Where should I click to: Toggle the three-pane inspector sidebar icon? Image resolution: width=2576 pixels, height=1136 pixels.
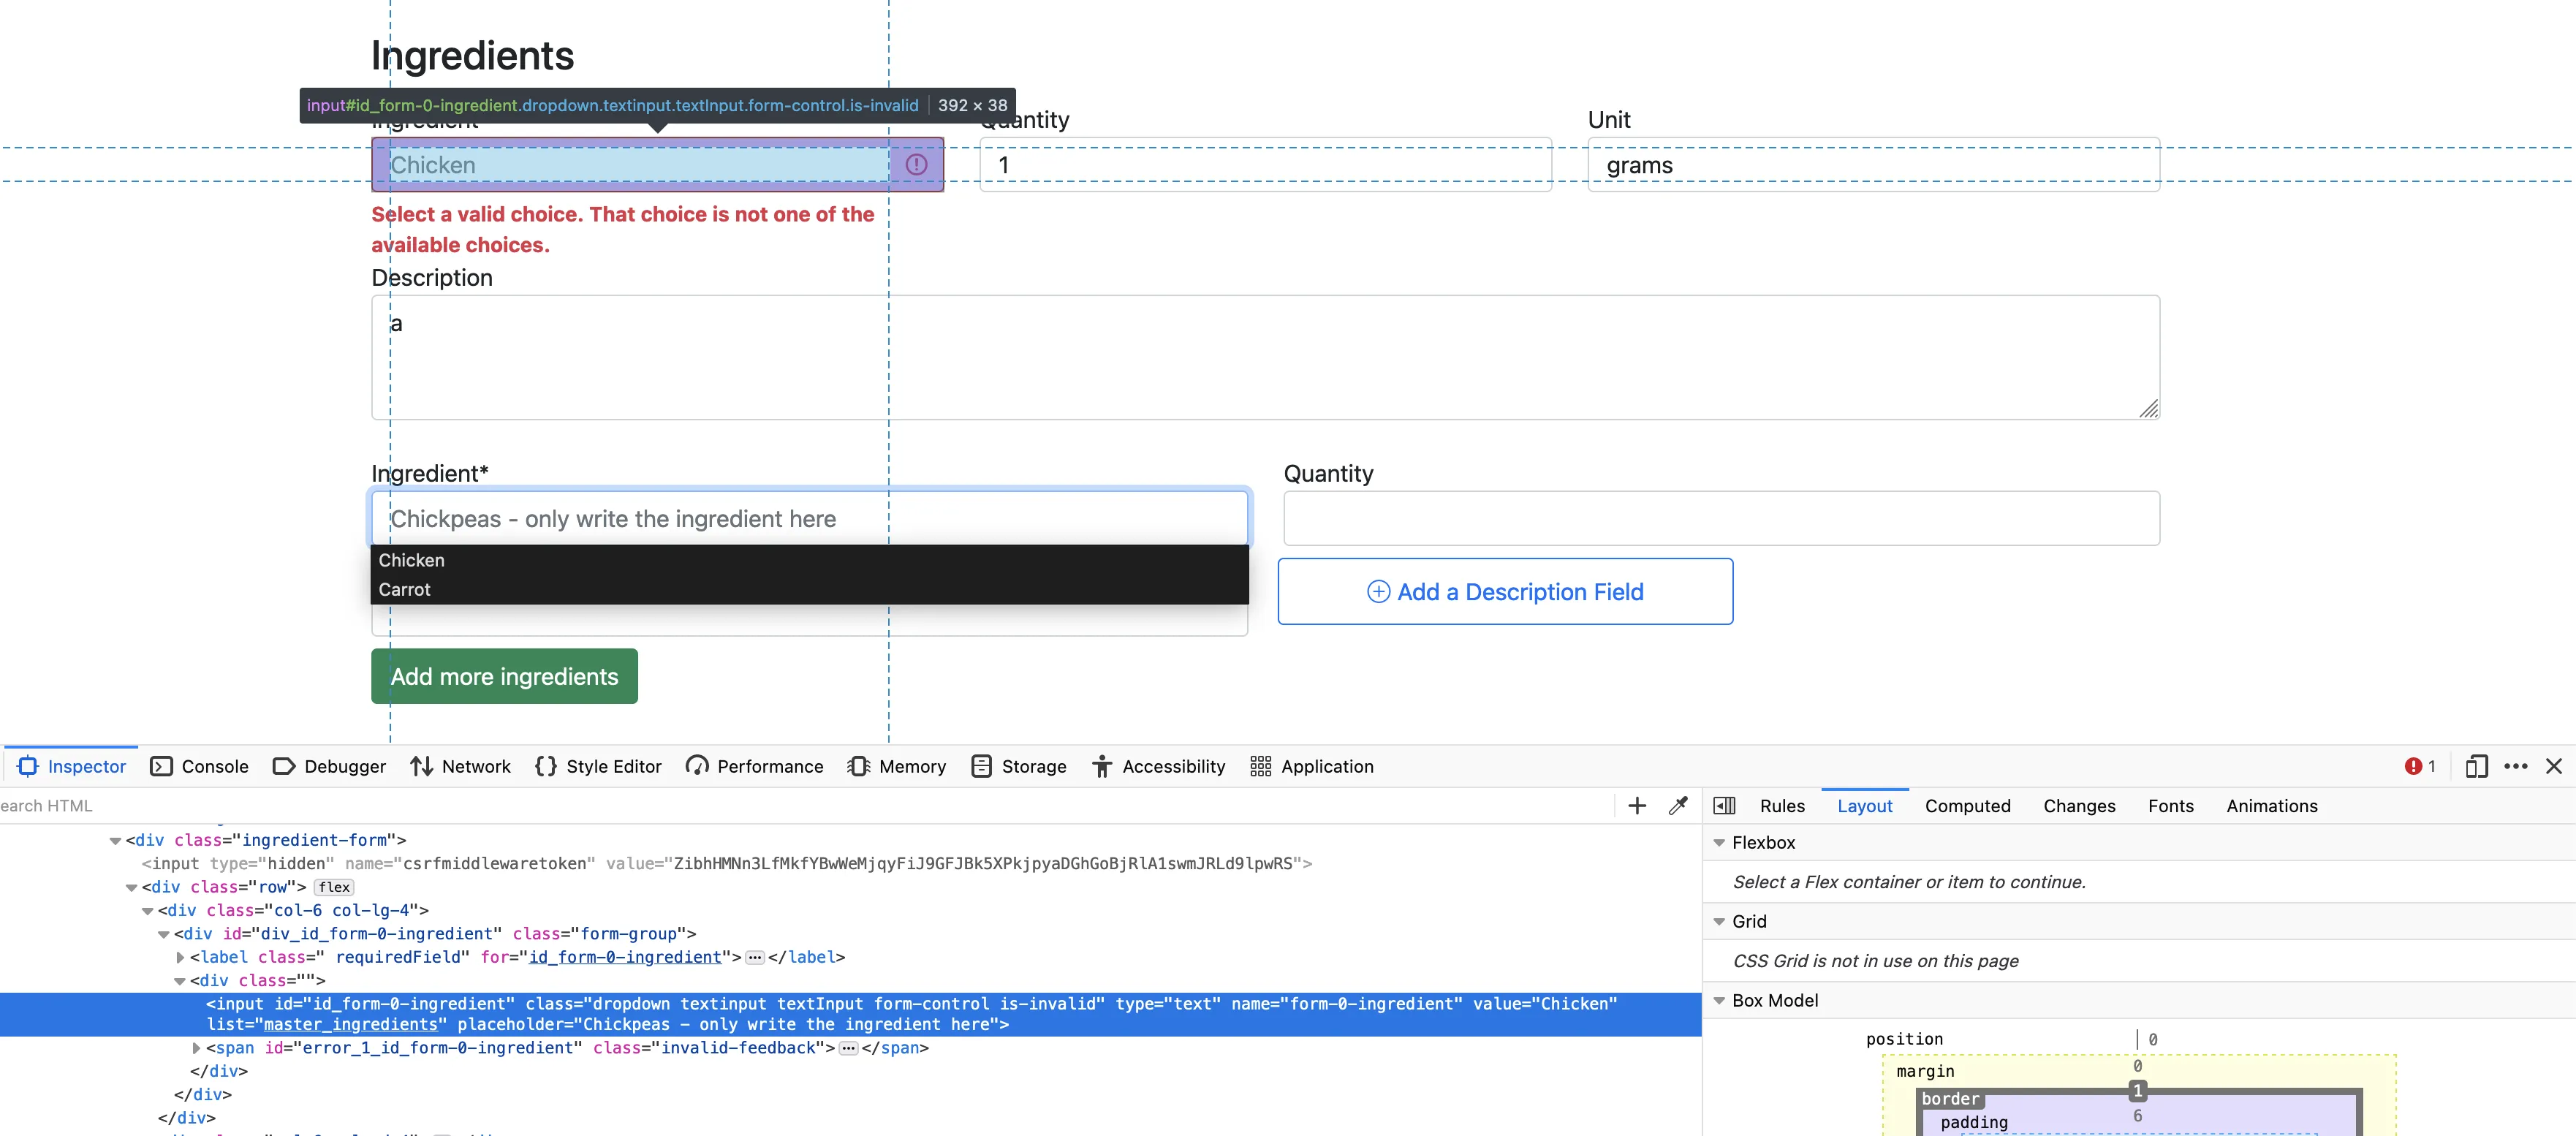(x=1724, y=806)
